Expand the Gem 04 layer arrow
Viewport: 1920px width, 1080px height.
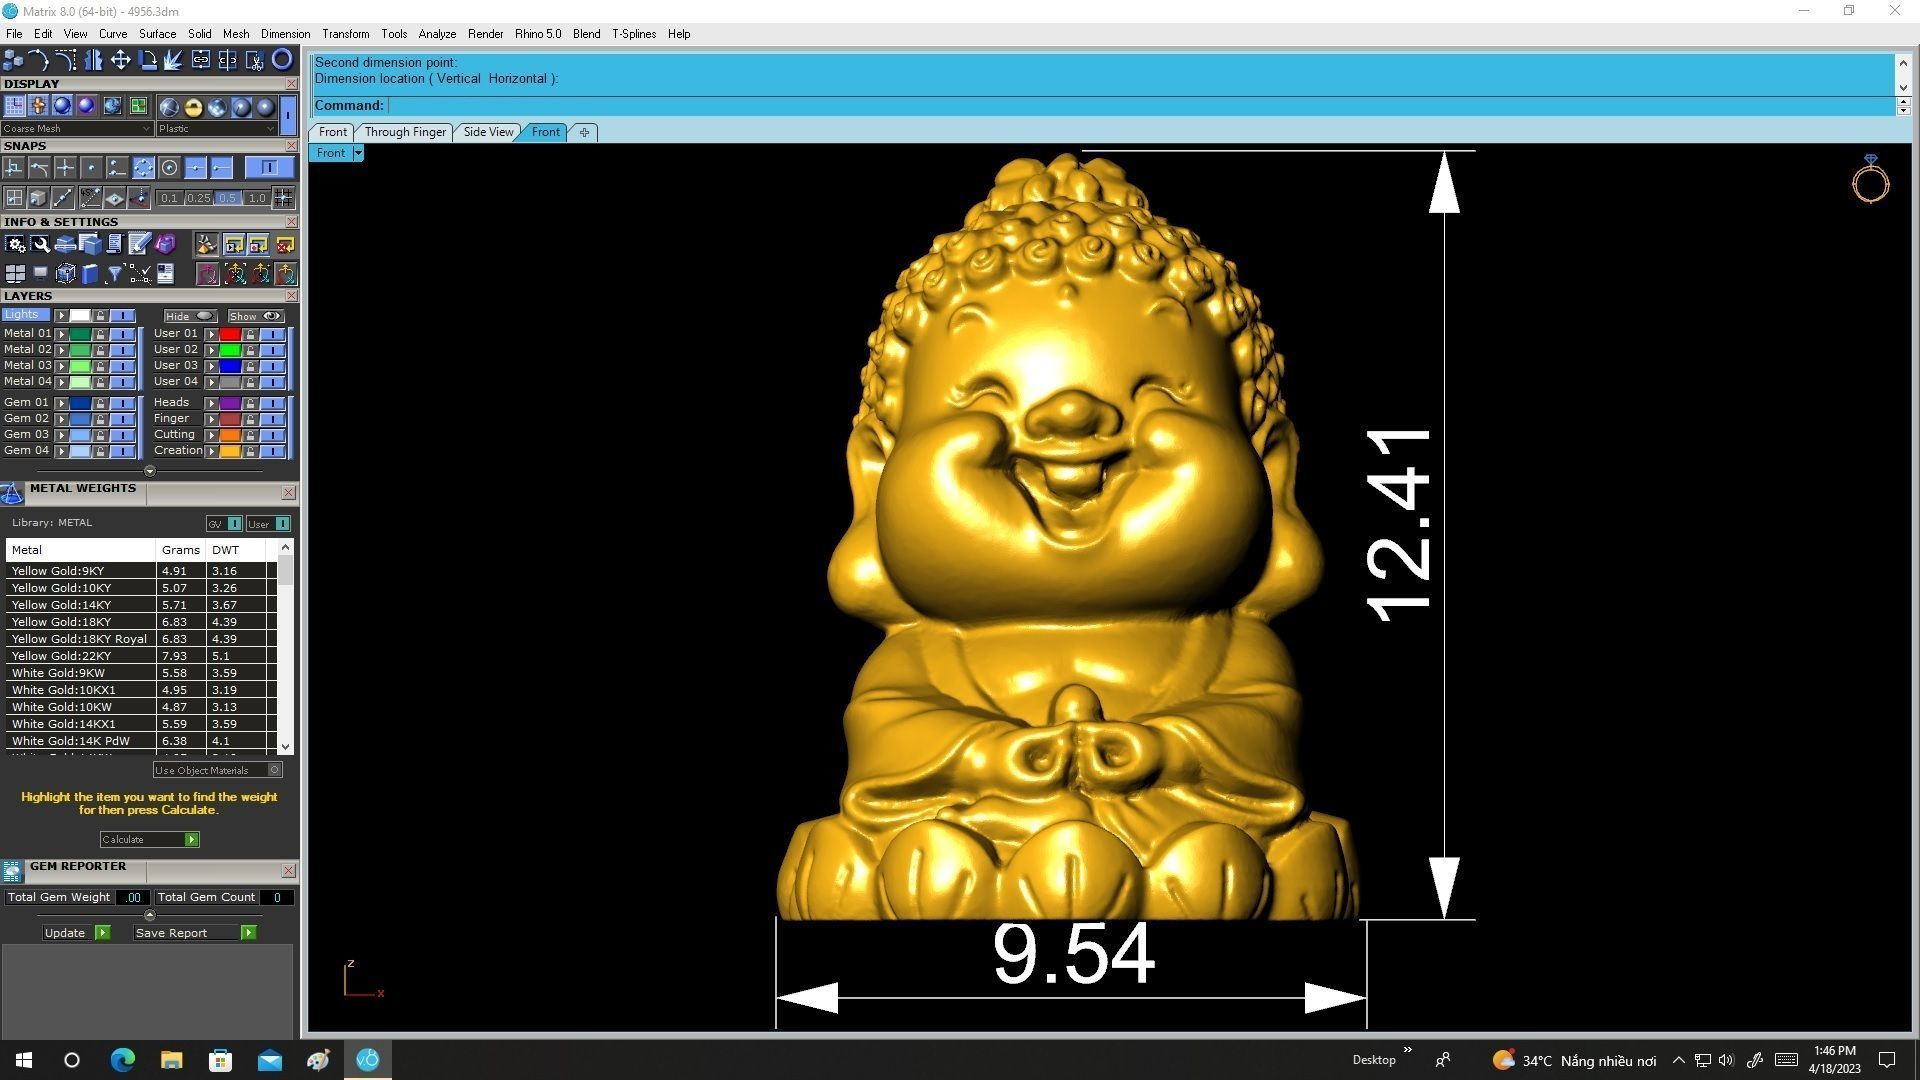61,451
